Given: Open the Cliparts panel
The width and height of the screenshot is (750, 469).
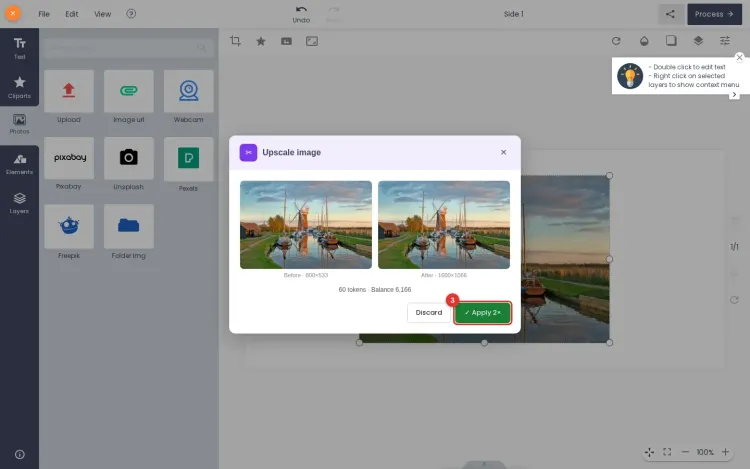Looking at the screenshot, I should (19, 87).
